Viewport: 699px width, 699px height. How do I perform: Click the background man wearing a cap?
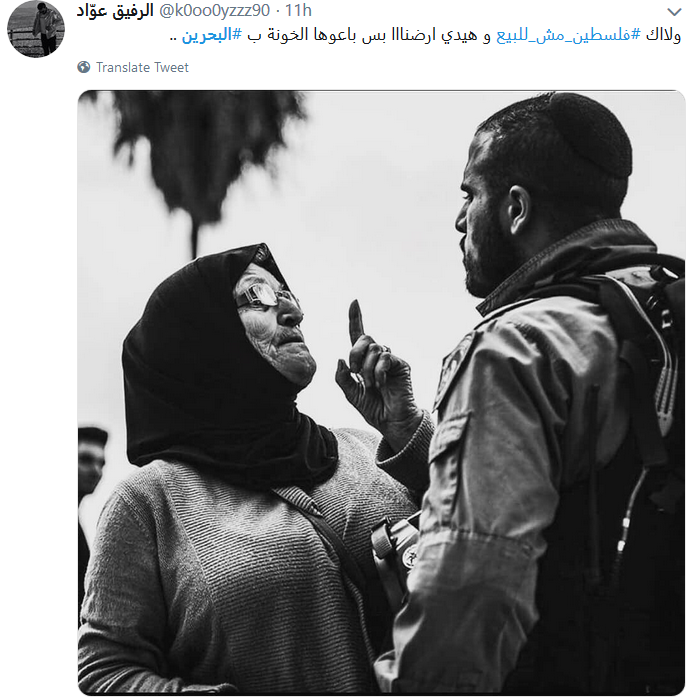click(x=91, y=464)
